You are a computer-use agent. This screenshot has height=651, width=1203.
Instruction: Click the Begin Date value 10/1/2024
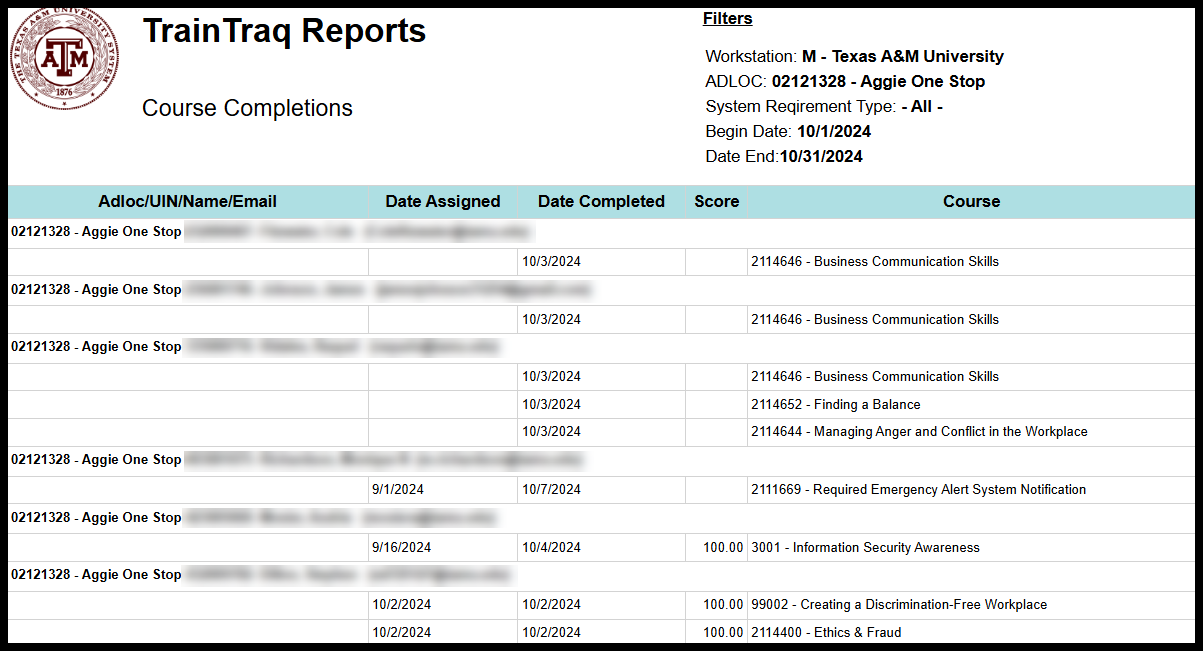pos(833,132)
